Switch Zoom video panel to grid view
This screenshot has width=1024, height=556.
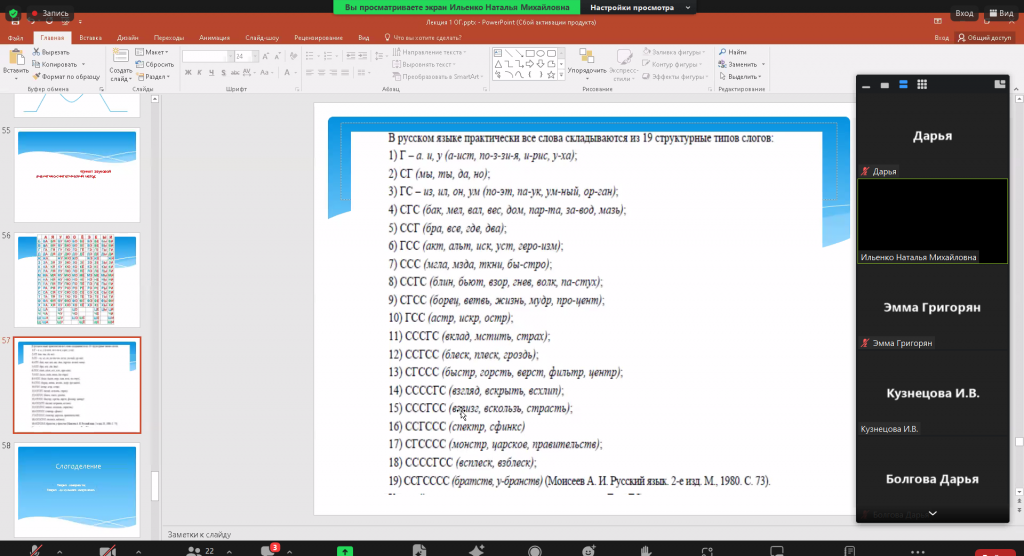[x=922, y=84]
